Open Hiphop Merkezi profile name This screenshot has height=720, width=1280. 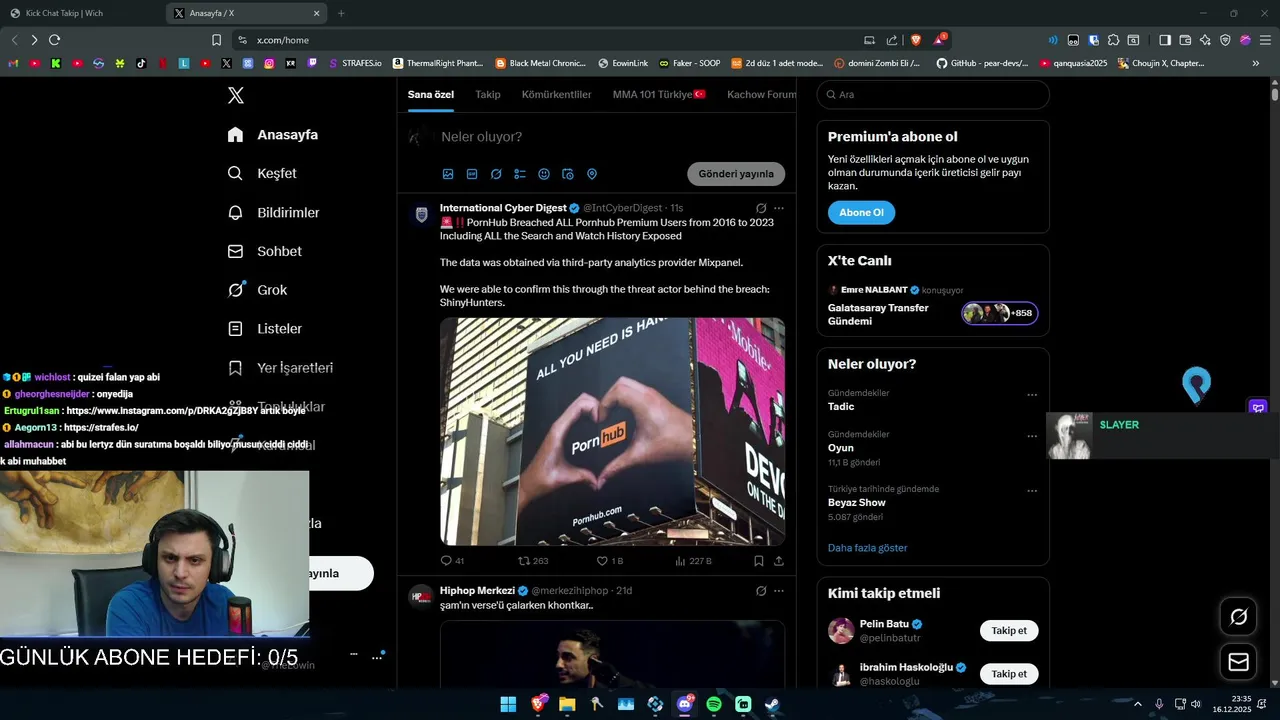tap(477, 591)
